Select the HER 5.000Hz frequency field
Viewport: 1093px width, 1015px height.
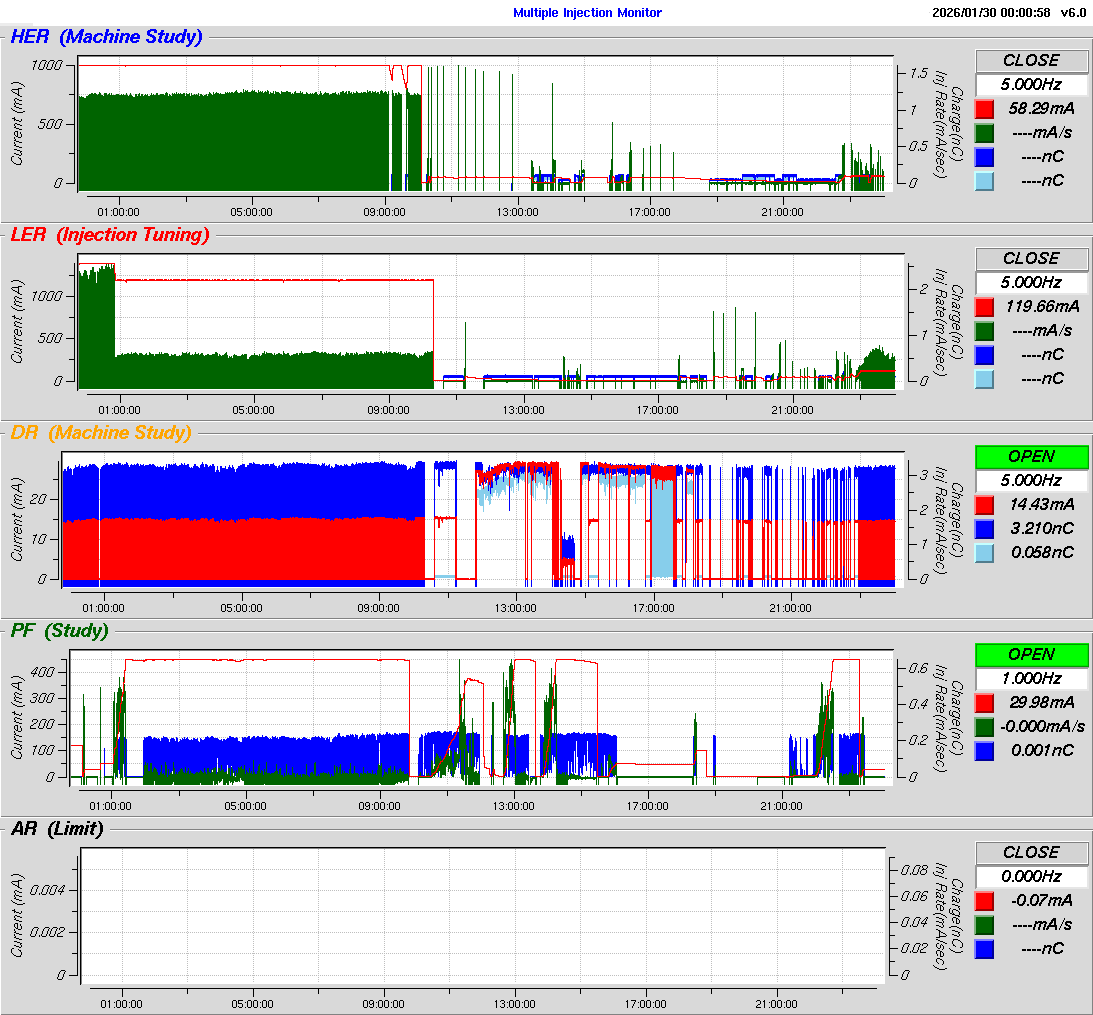(x=1031, y=84)
